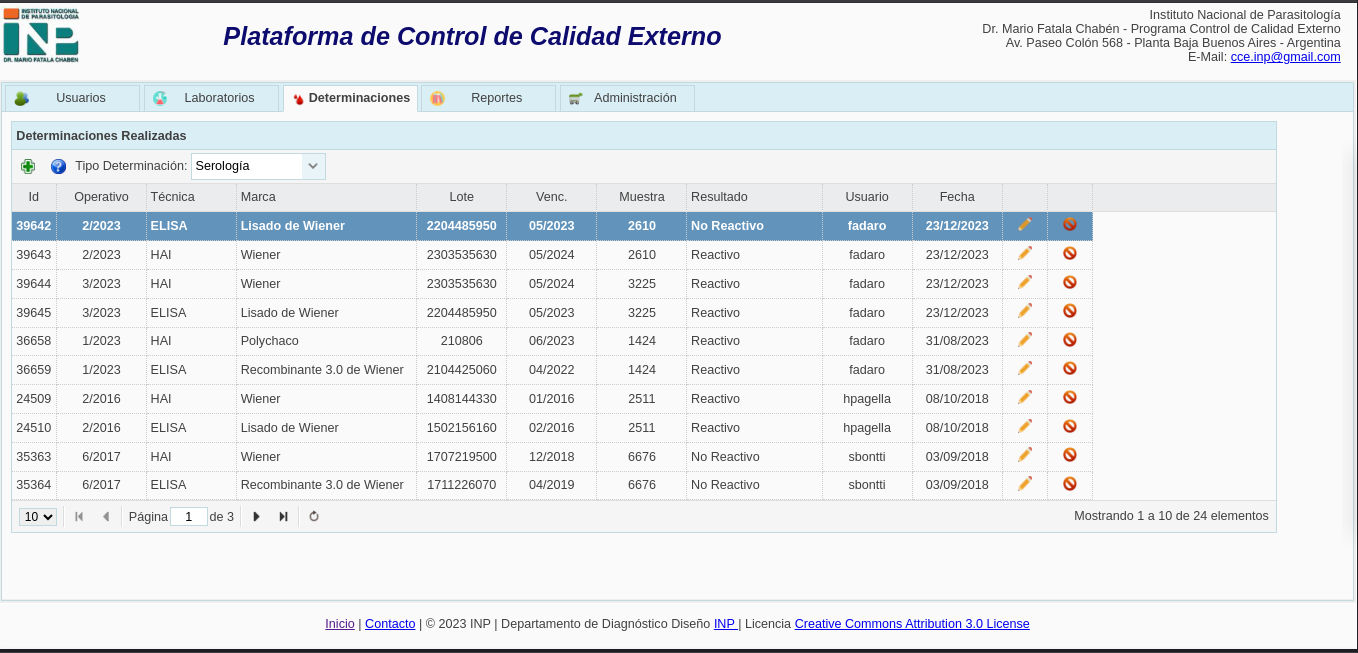Click the green add determination icon
This screenshot has width=1358, height=653.
(28, 166)
